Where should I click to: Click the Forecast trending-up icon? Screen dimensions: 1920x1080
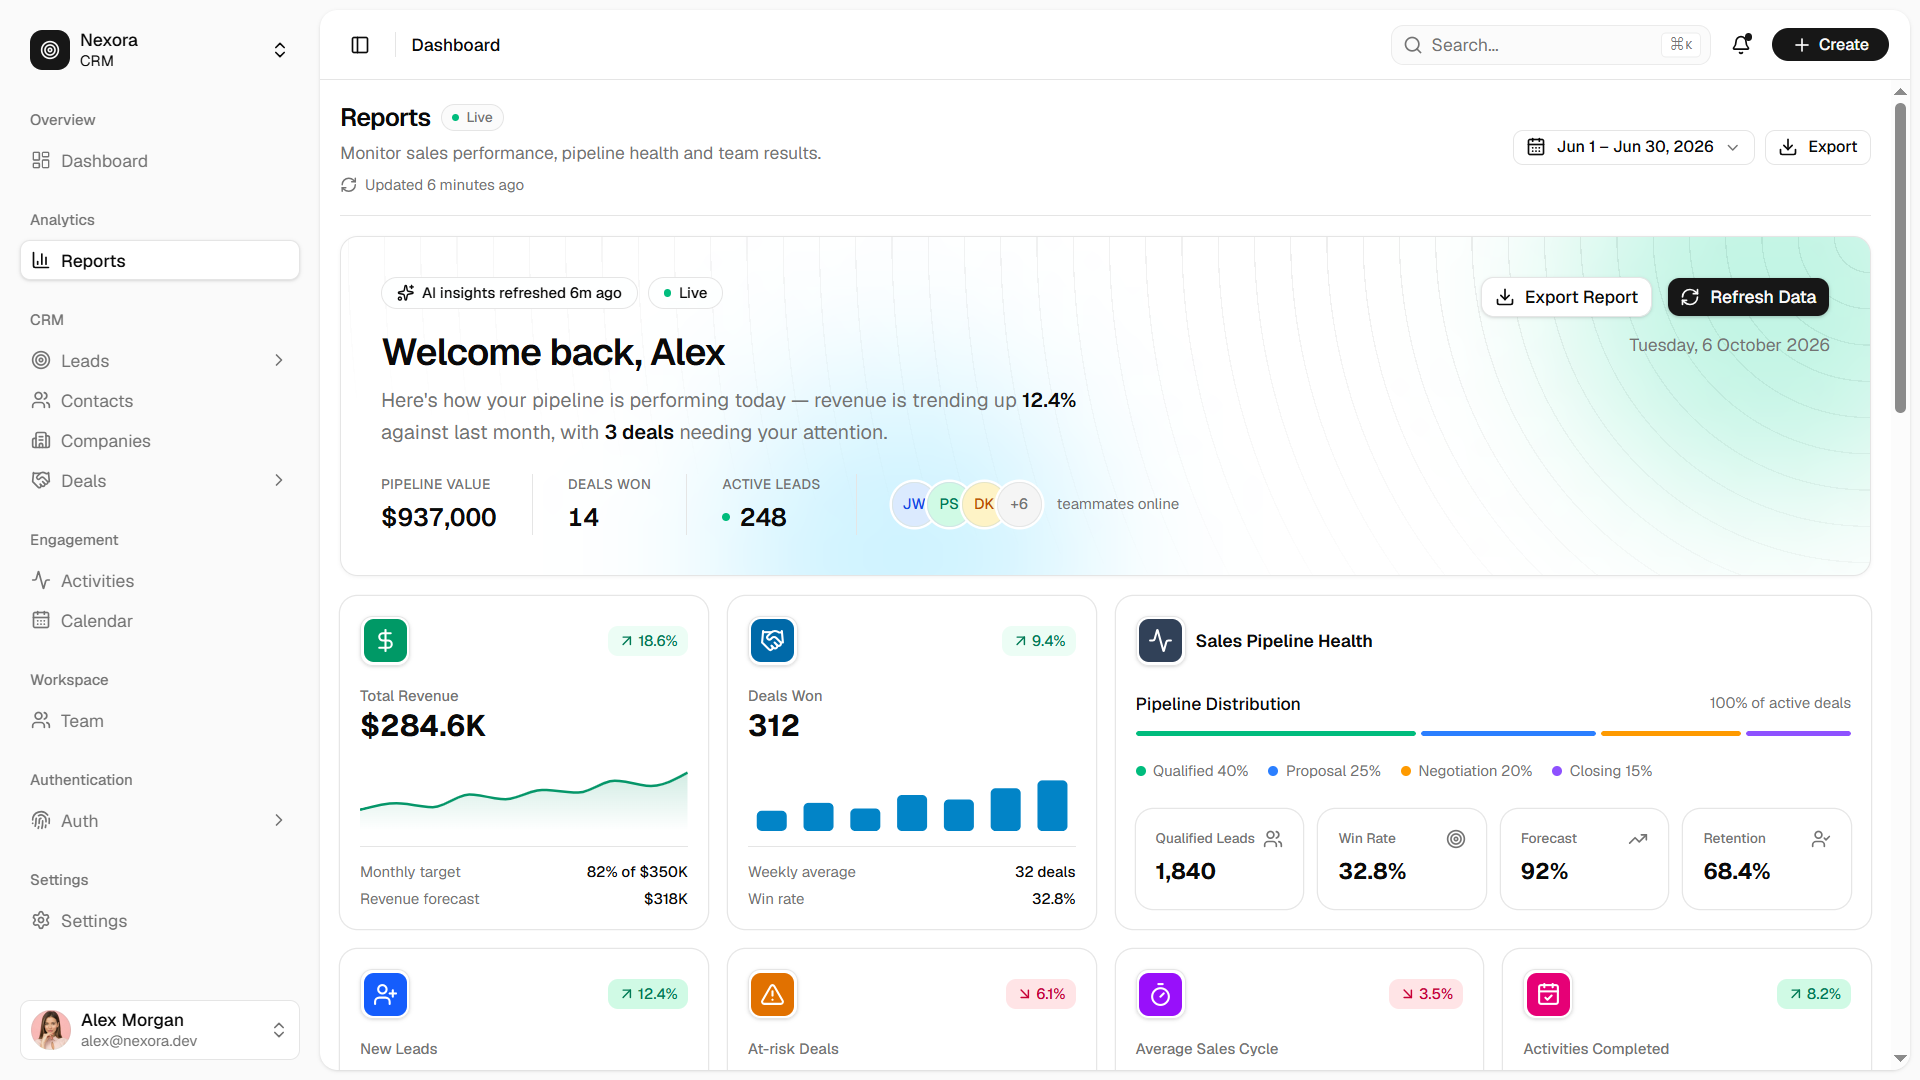click(1638, 839)
